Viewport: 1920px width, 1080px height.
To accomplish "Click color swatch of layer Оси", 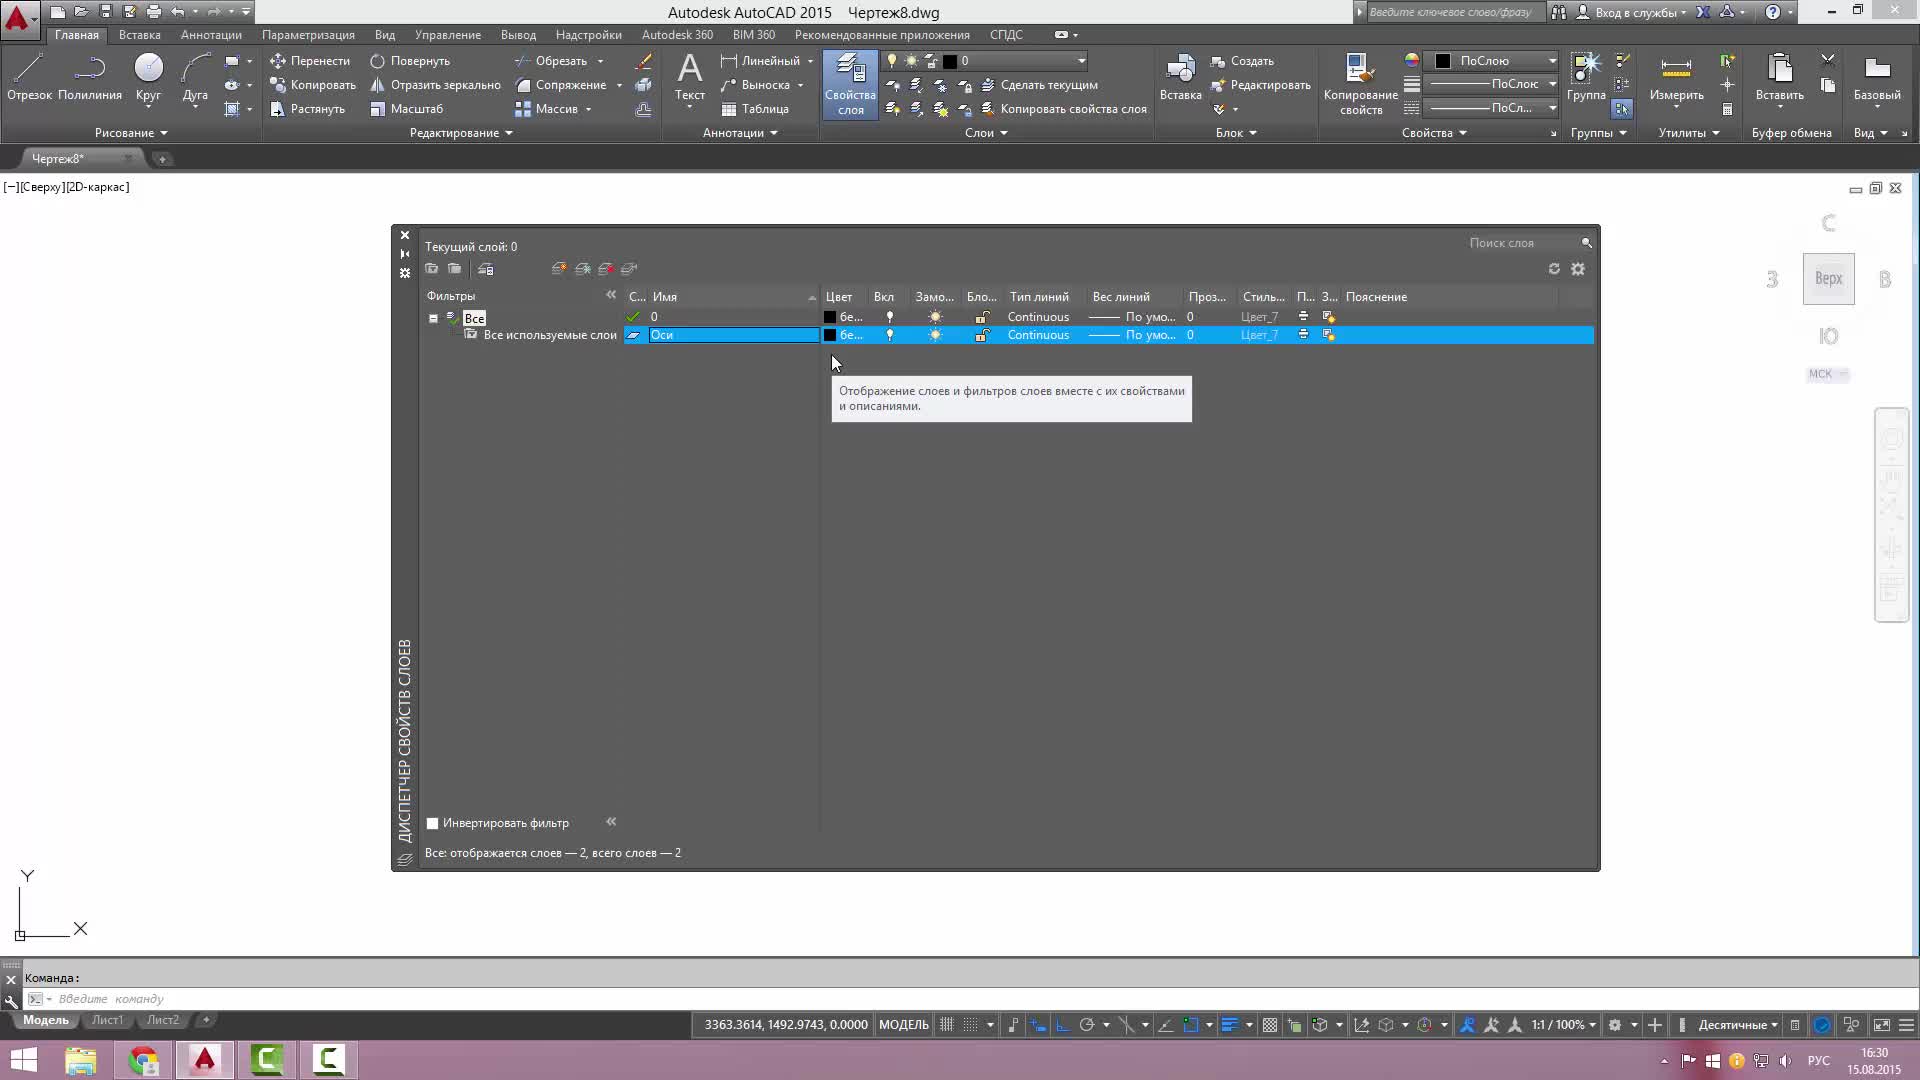I will click(x=829, y=335).
